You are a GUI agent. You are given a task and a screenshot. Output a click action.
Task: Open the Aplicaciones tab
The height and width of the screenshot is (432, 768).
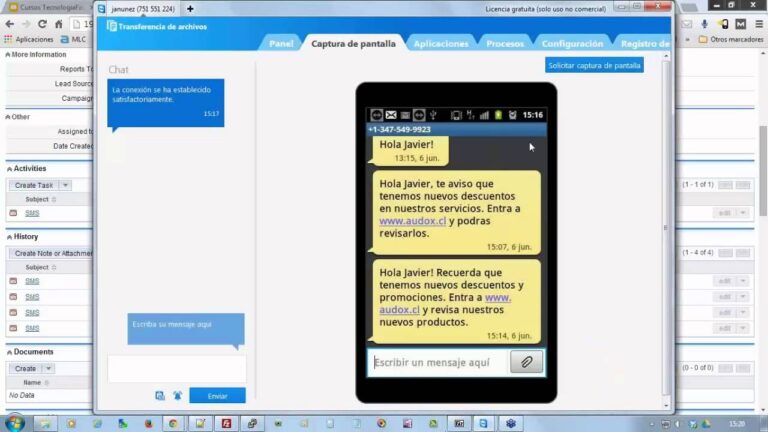point(441,44)
